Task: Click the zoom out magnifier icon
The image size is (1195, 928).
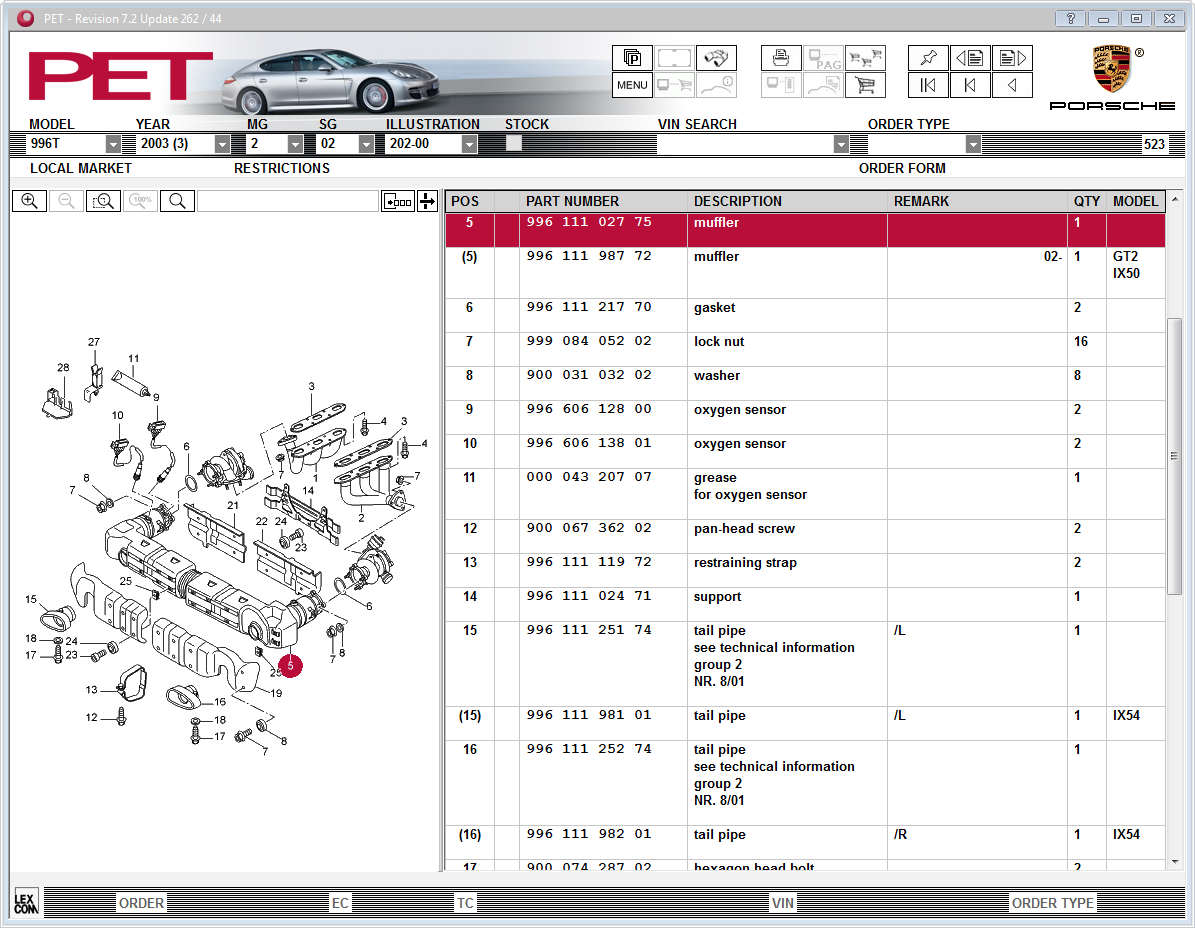Action: [66, 200]
